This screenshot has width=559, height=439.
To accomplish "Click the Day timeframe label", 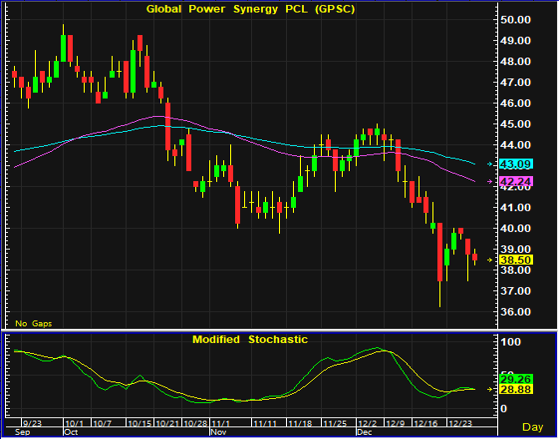I will tap(533, 427).
